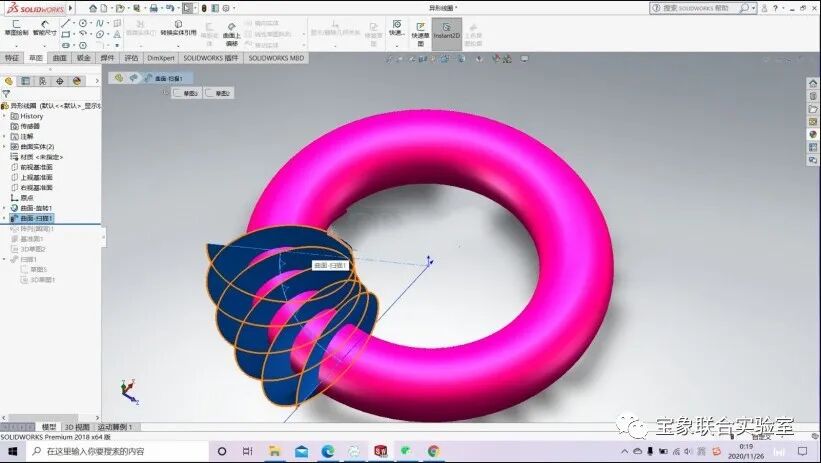Image resolution: width=821 pixels, height=463 pixels.
Task: Click the 曲面上偏移 offset on surface tool
Action: [x=231, y=34]
